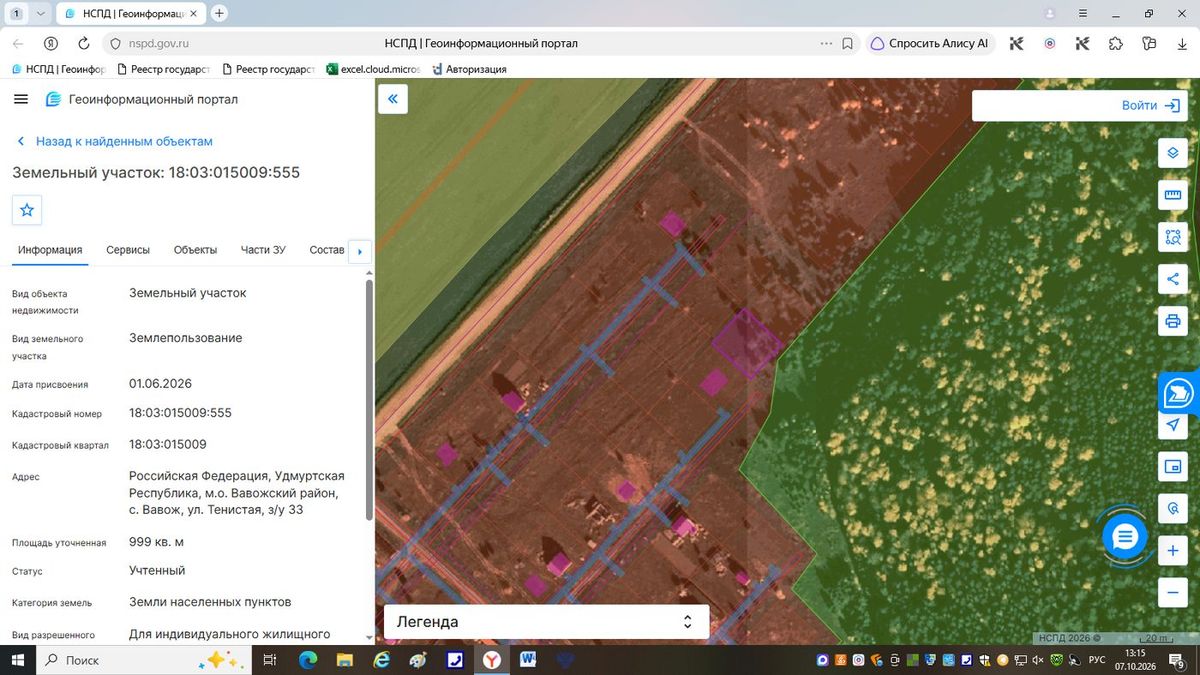Share the current map view
Screen dimensions: 1200x675
pos(1173,279)
